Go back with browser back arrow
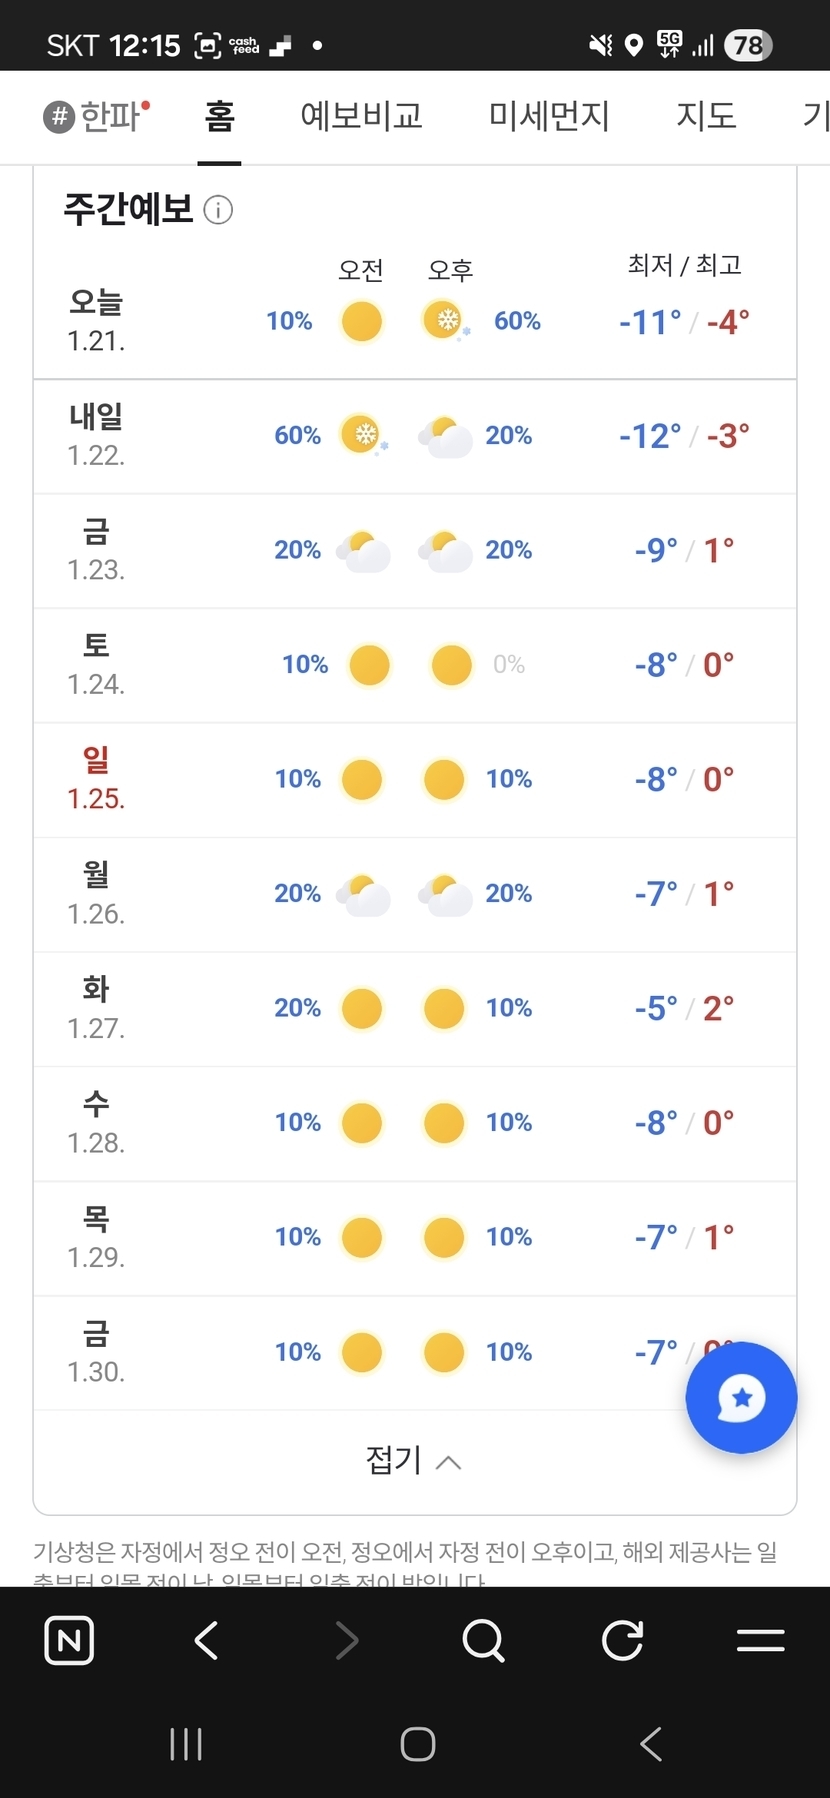The image size is (830, 1798). [206, 1640]
